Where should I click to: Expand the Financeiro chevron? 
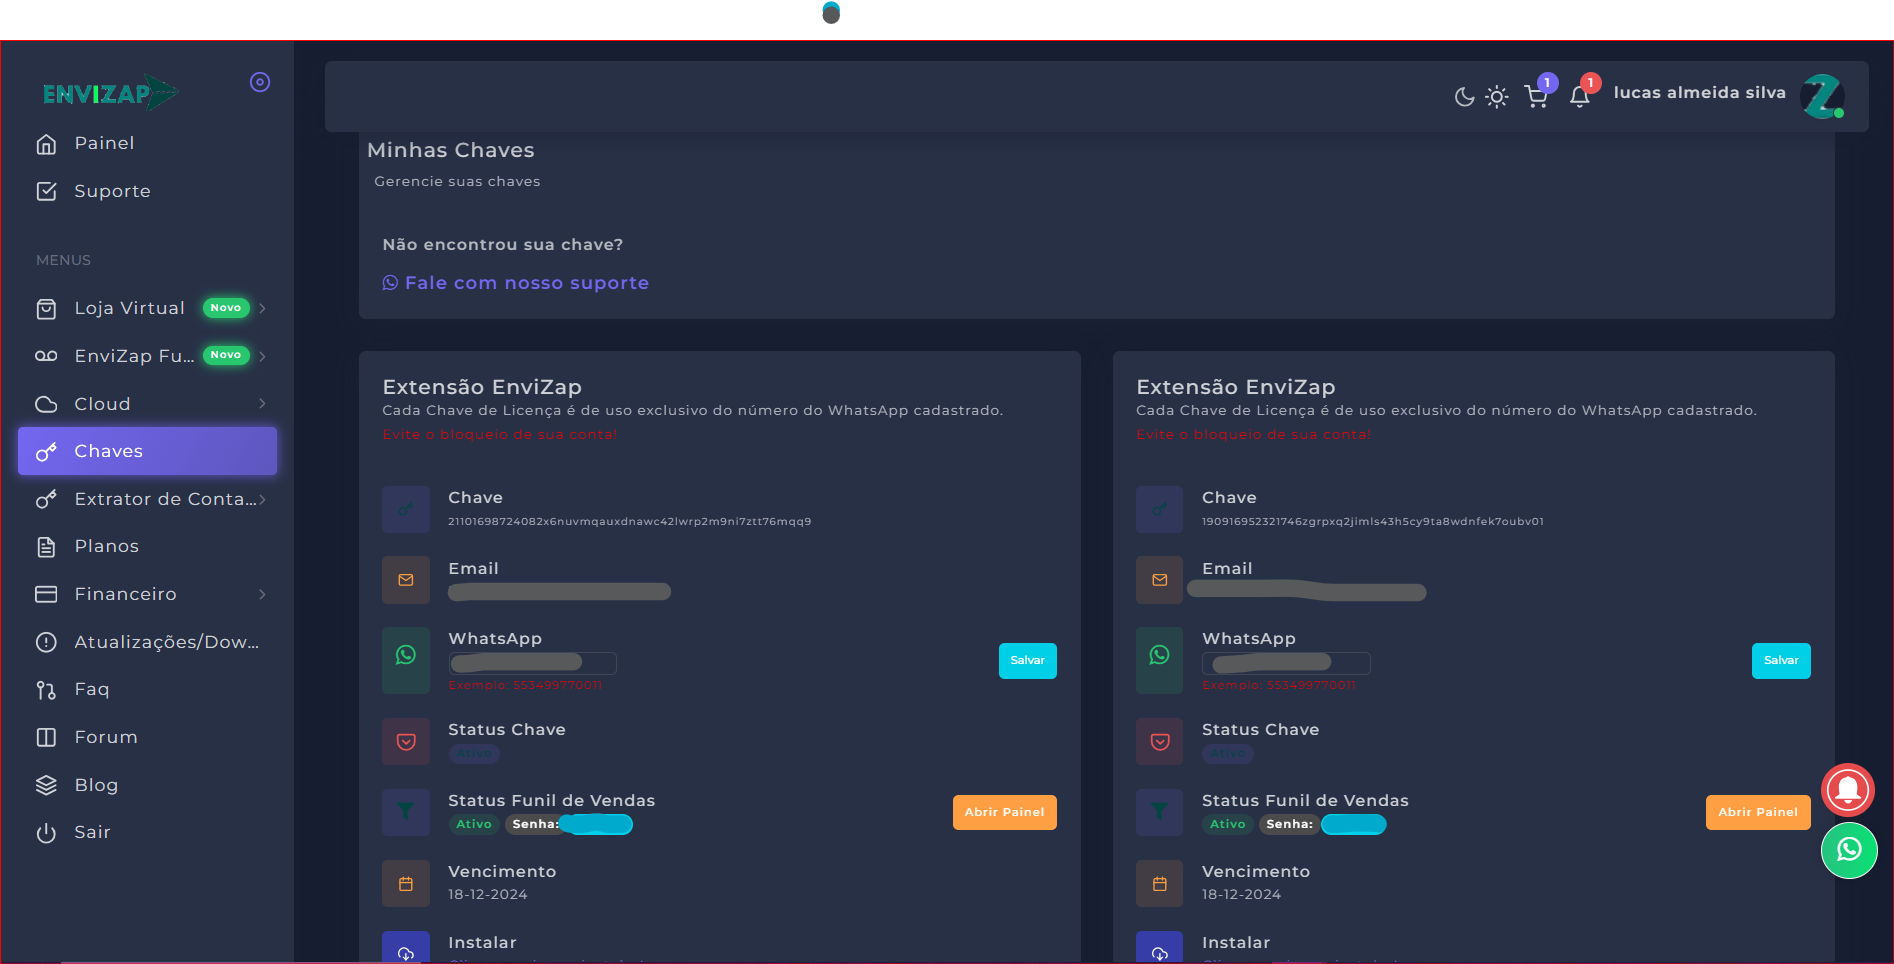point(262,594)
